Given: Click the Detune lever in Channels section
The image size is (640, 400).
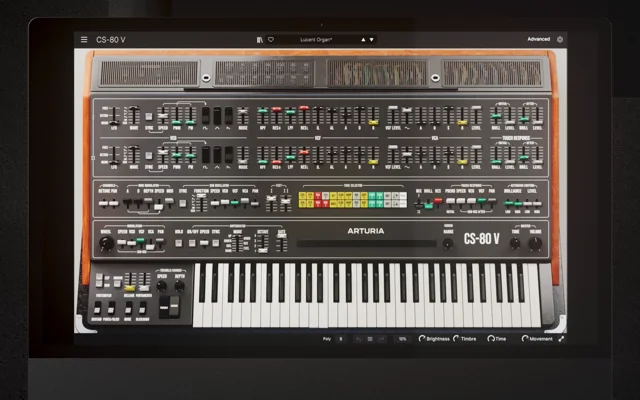Looking at the screenshot, I should pos(104,203).
